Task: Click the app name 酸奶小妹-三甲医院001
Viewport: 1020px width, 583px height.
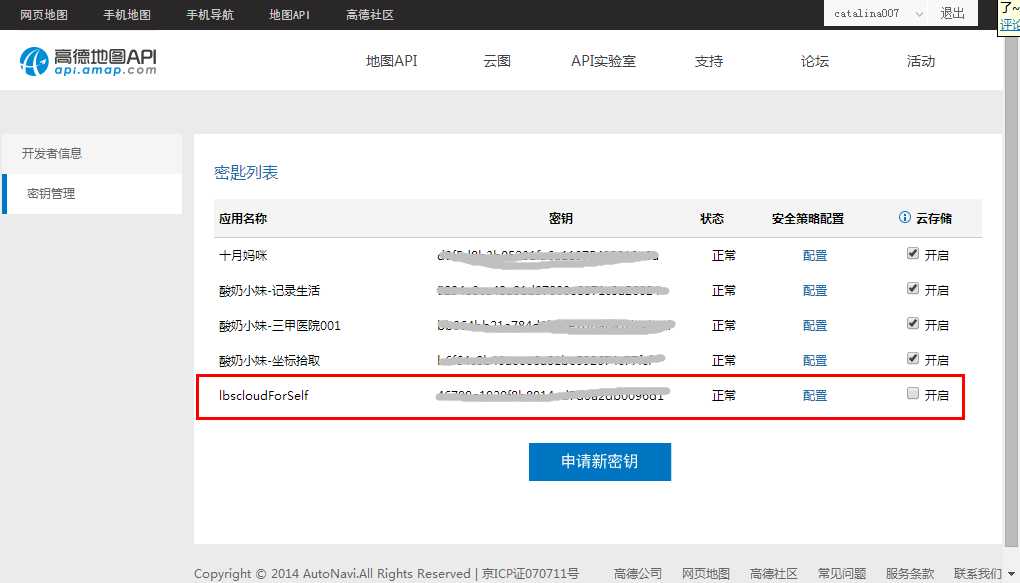Action: point(280,325)
